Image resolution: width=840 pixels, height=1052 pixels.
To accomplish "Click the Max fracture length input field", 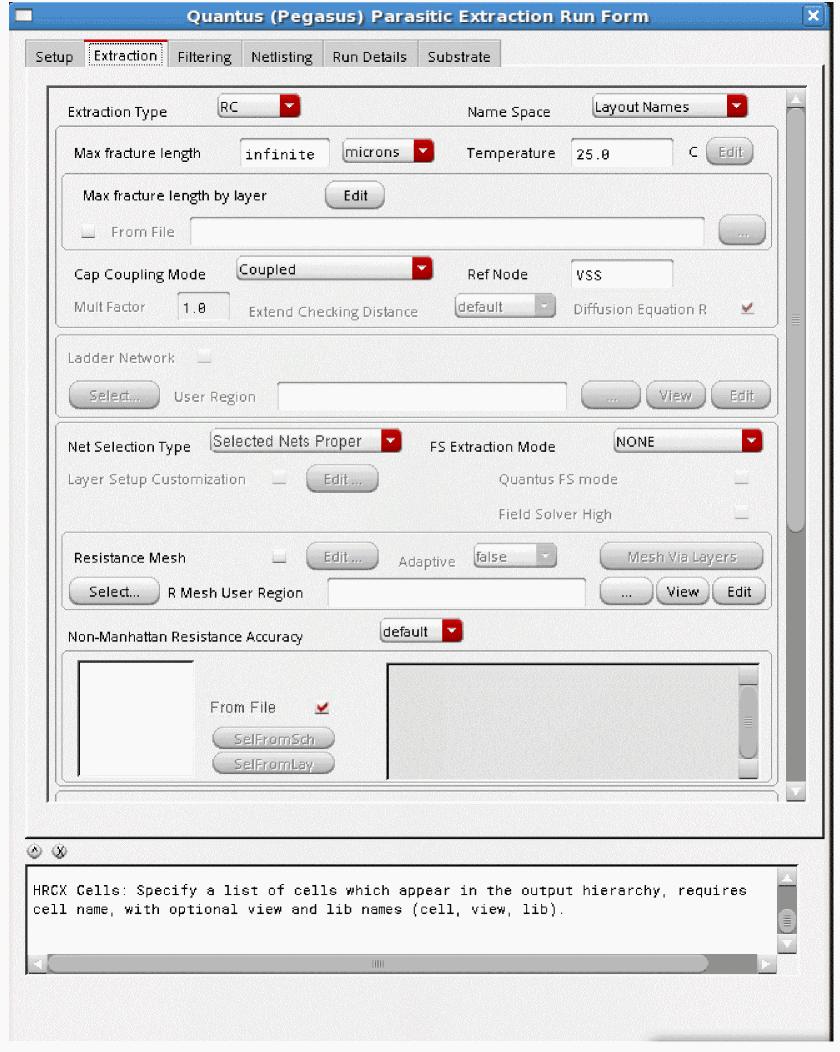I will 284,154.
